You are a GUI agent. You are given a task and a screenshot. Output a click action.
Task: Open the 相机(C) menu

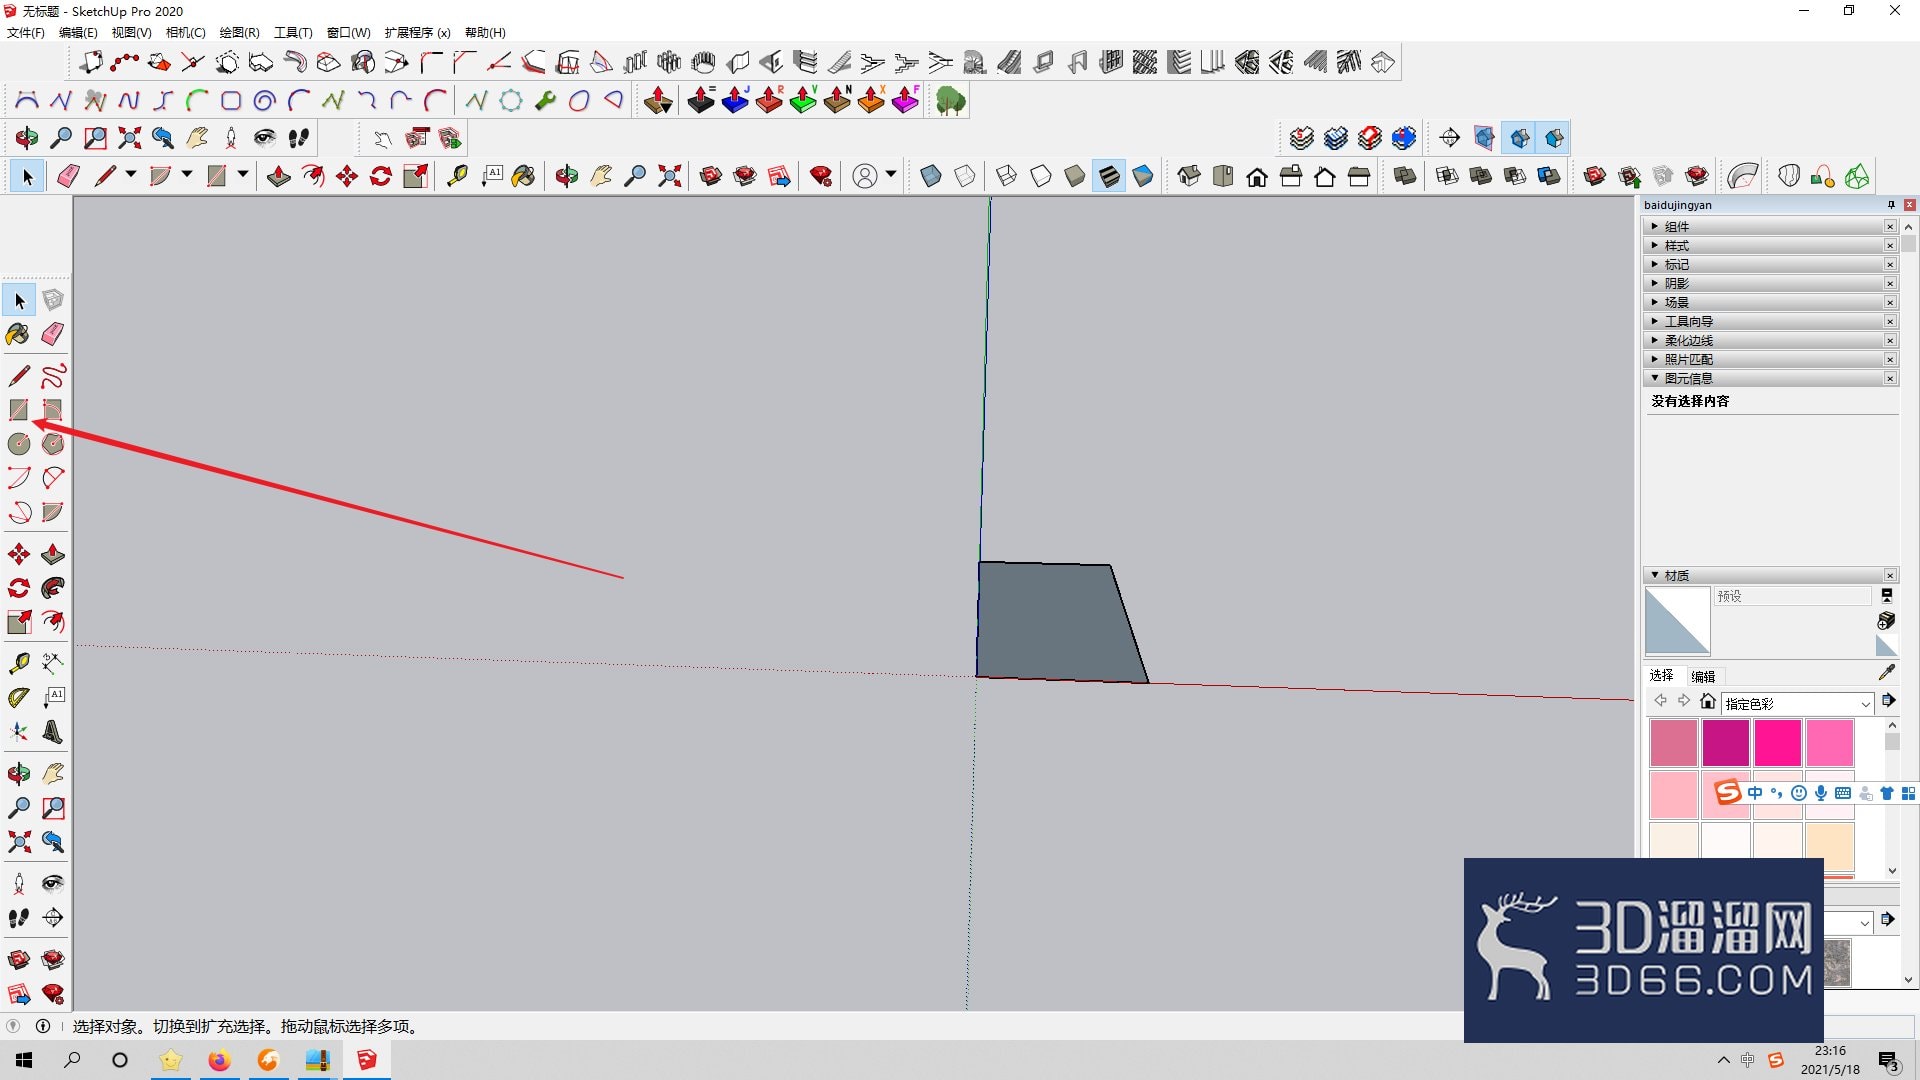[185, 32]
